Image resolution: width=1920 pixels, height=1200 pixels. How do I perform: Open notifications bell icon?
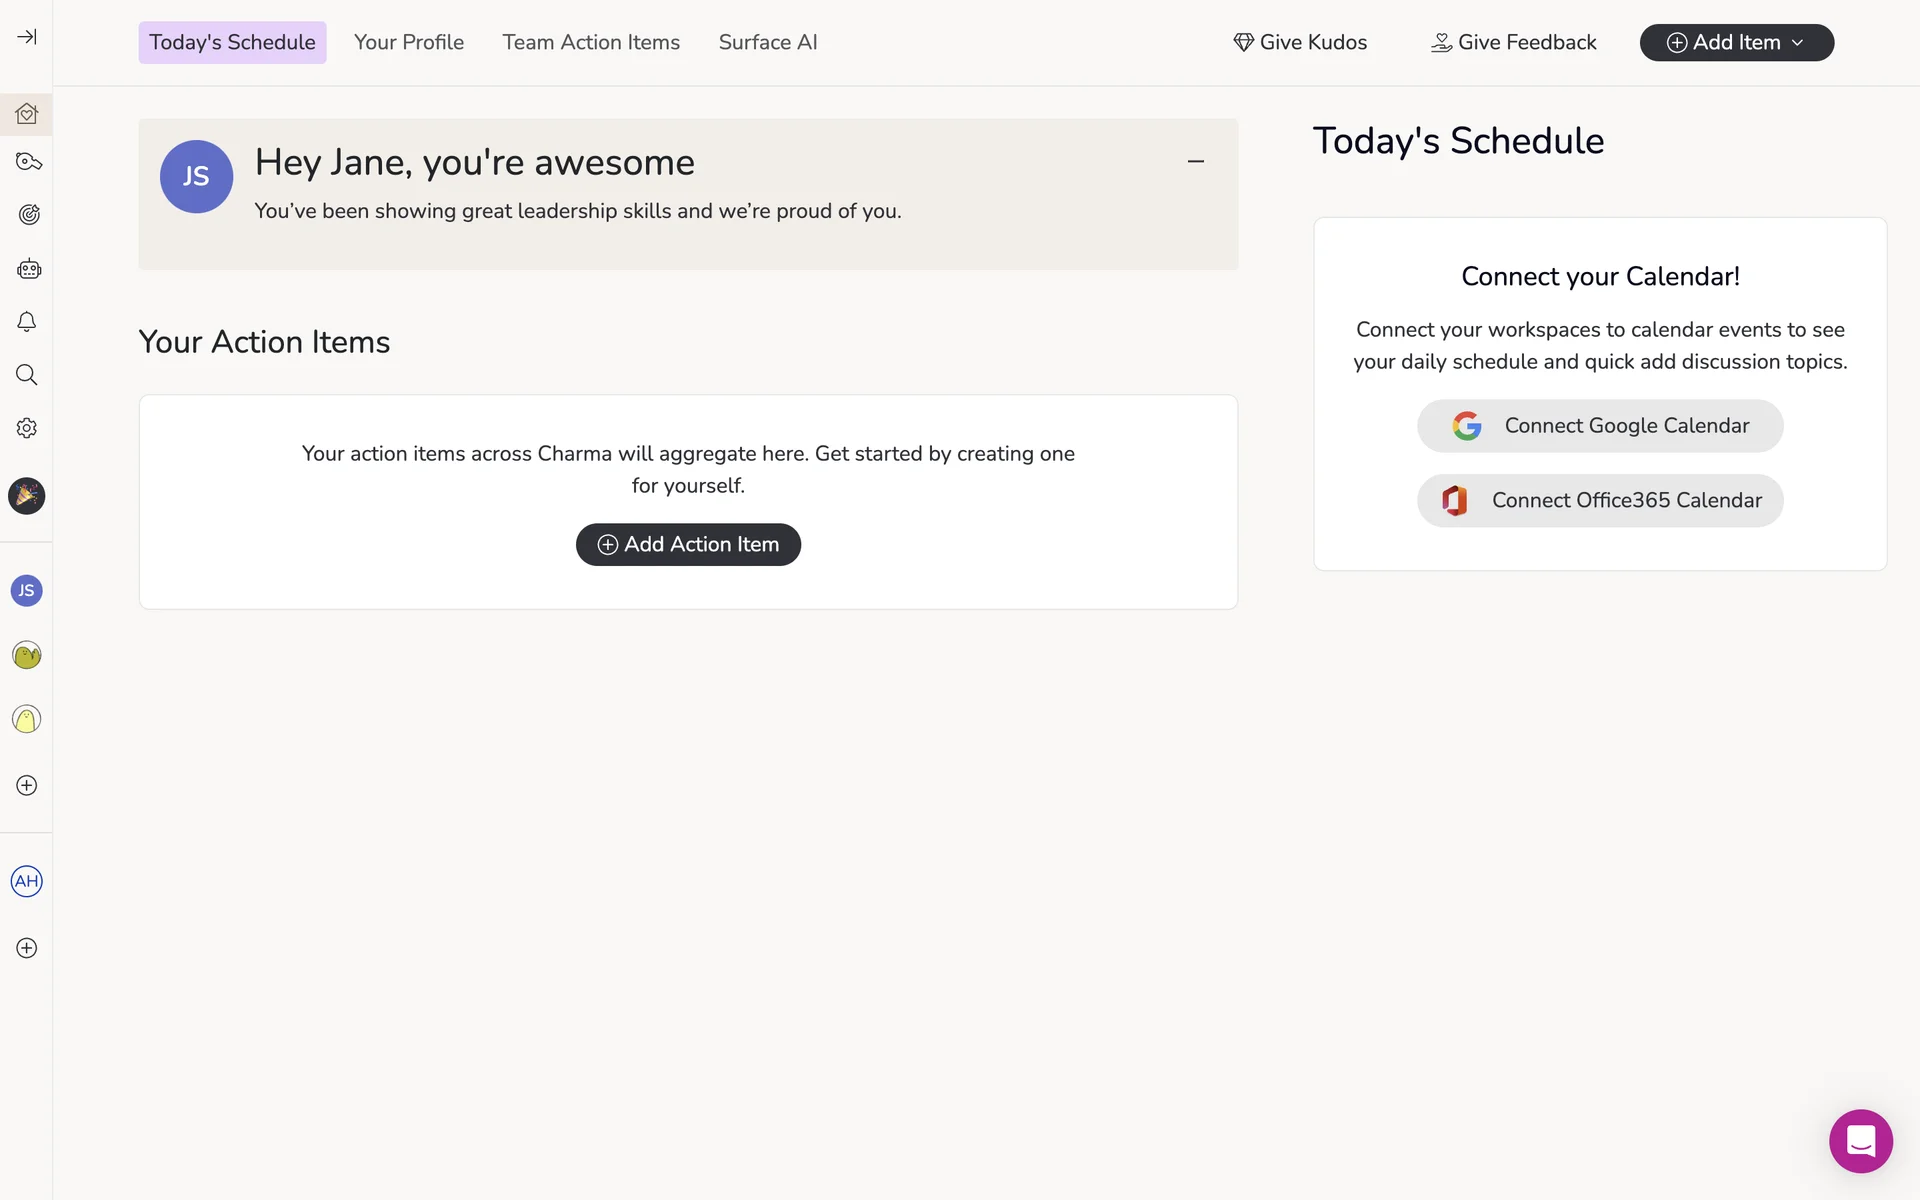[27, 322]
